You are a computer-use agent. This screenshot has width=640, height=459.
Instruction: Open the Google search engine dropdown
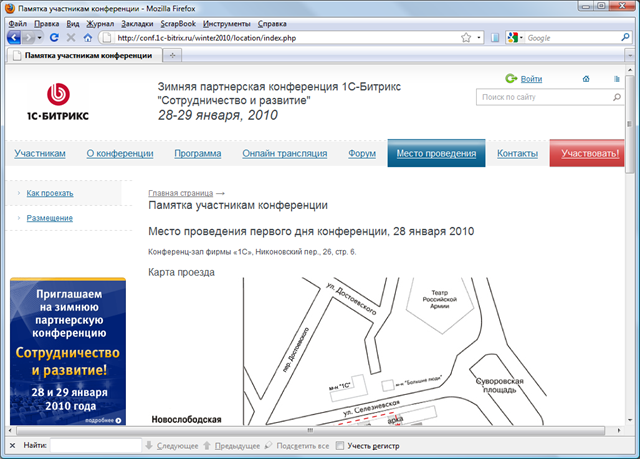pyautogui.click(x=515, y=38)
